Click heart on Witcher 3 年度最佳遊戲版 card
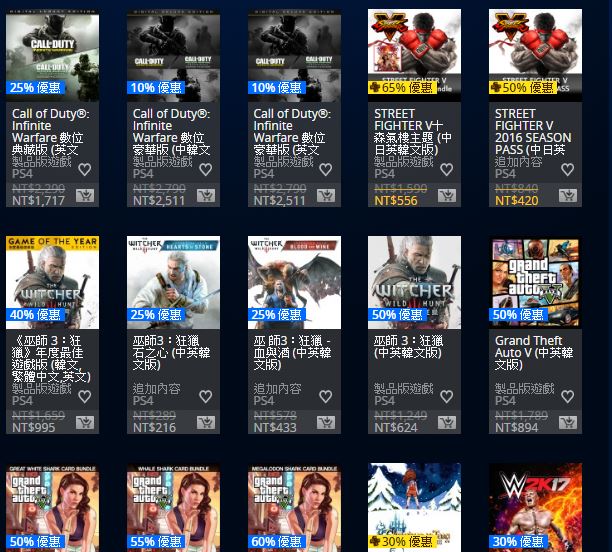This screenshot has height=552, width=612. [85, 397]
